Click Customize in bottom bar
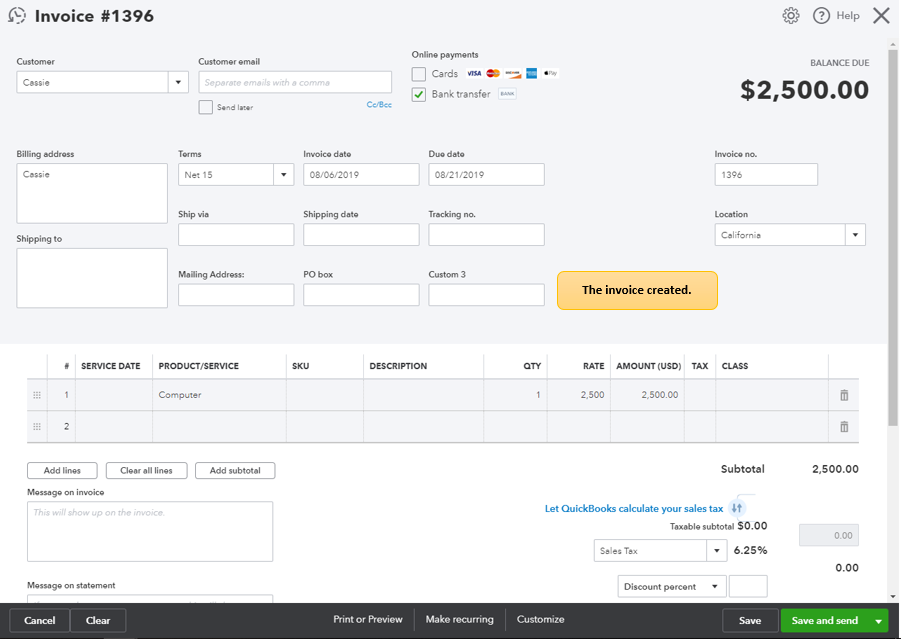Screen dimensions: 901x639 pos(540,619)
